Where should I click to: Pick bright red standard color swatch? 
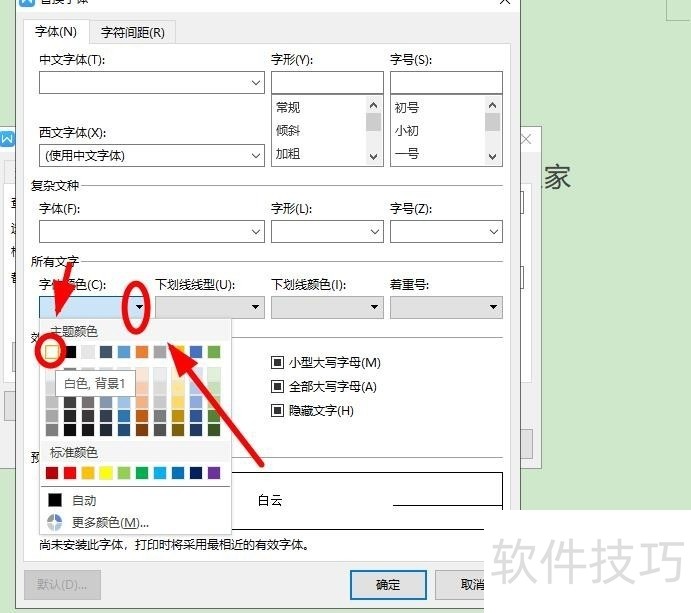70,473
